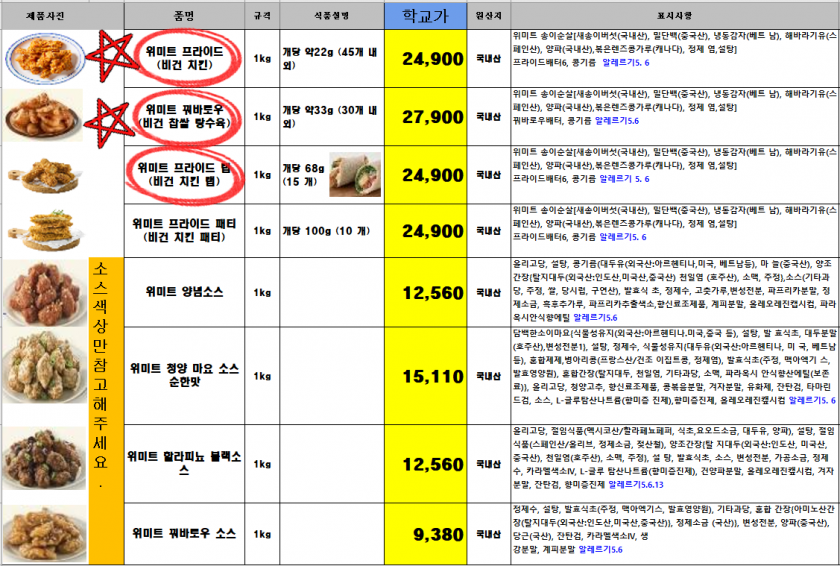Click 알레르기5.6 text in 양념소스 row
This screenshot has height=566, width=840.
pyautogui.click(x=595, y=318)
